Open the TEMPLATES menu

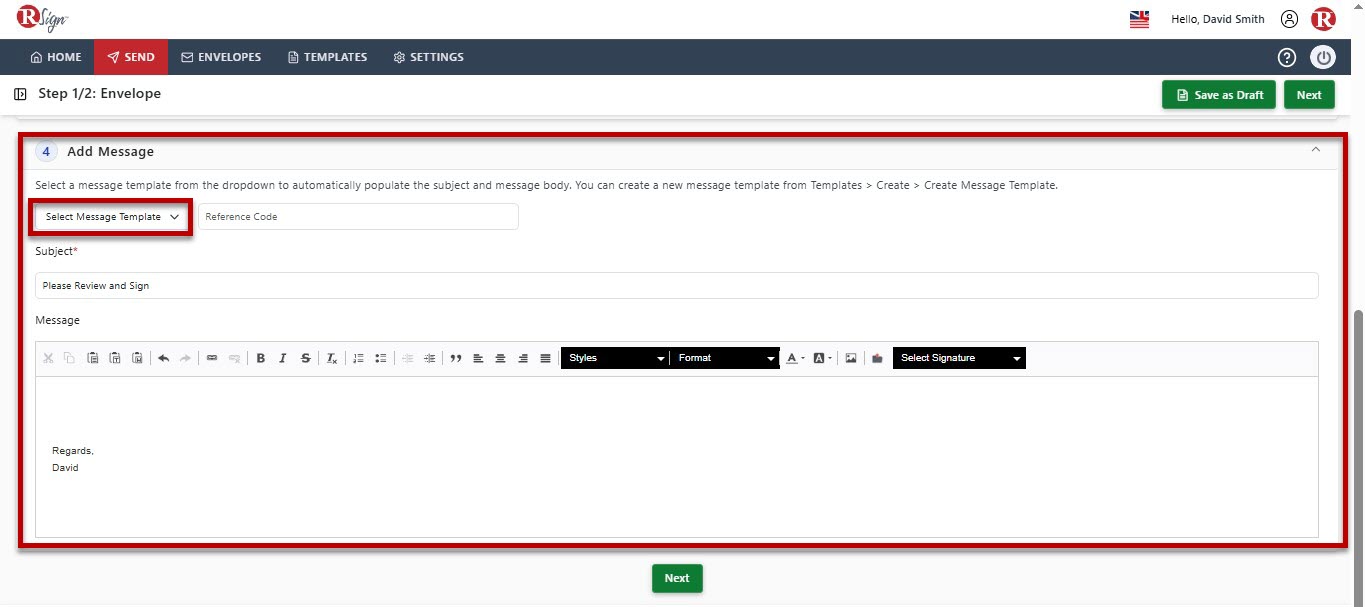(327, 57)
